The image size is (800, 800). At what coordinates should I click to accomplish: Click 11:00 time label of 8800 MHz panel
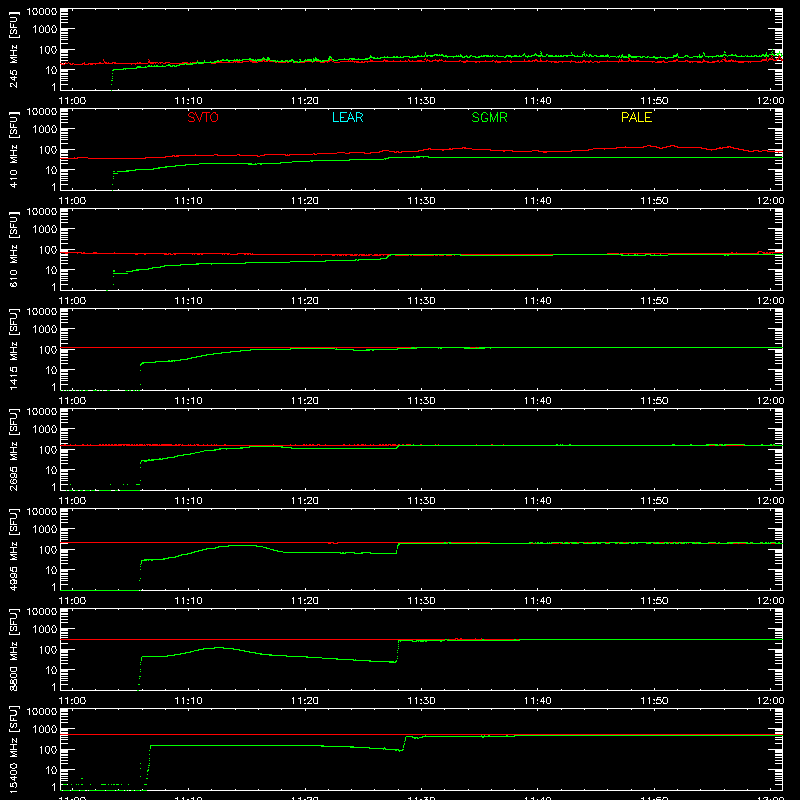(x=72, y=701)
